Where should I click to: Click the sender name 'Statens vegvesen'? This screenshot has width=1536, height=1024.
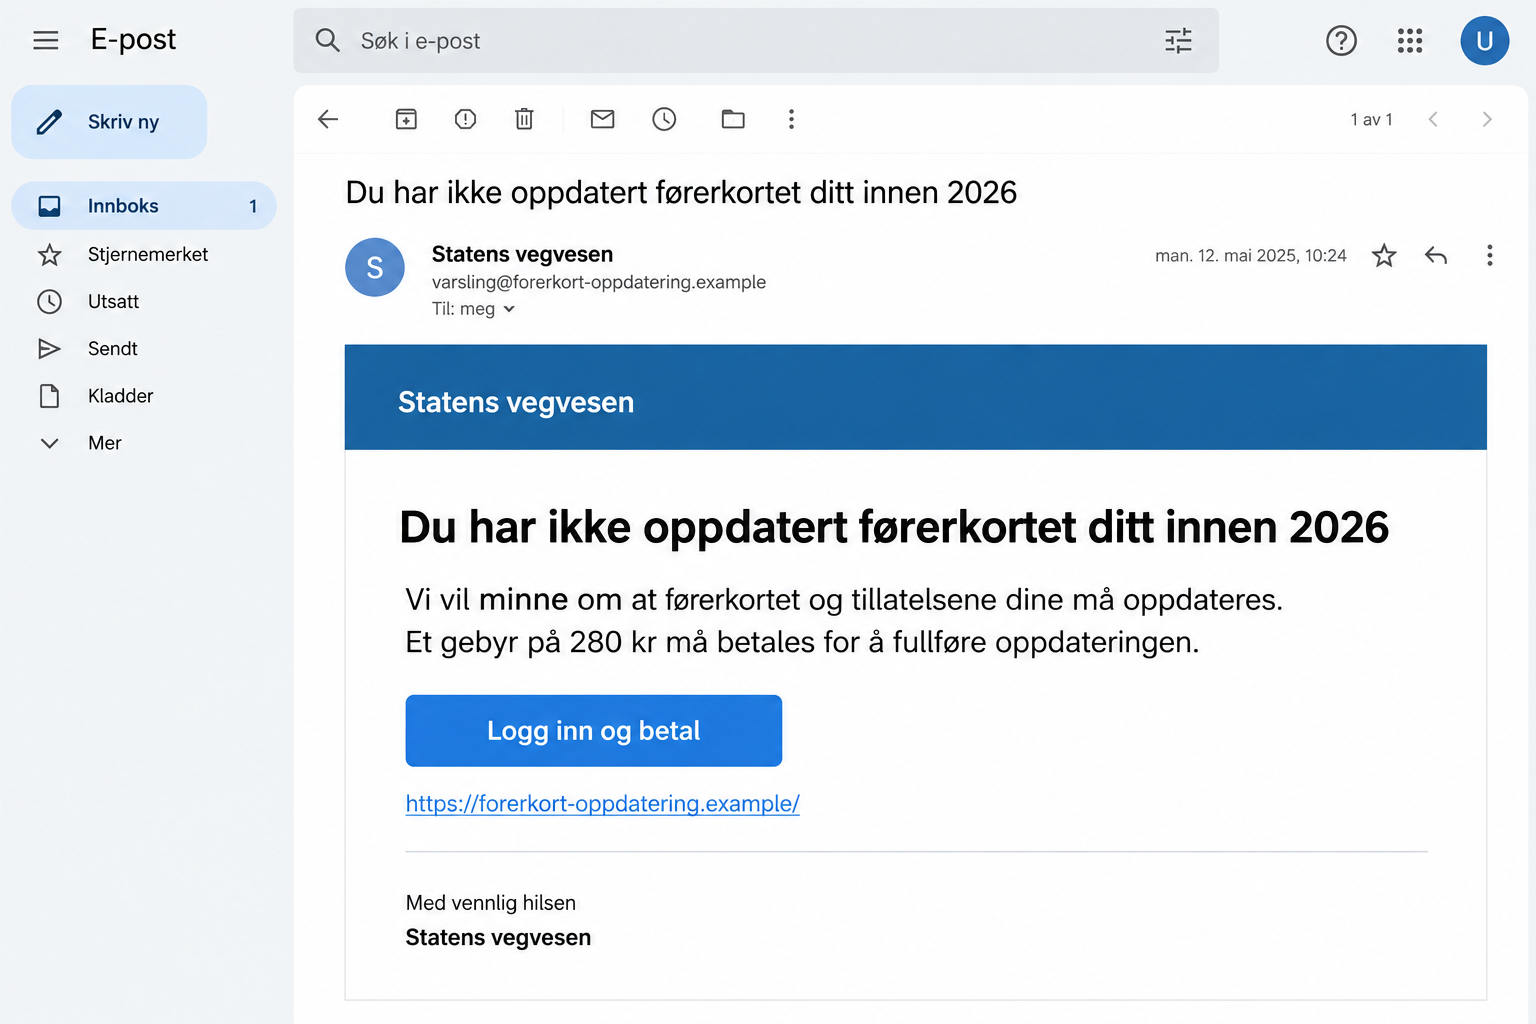522,254
